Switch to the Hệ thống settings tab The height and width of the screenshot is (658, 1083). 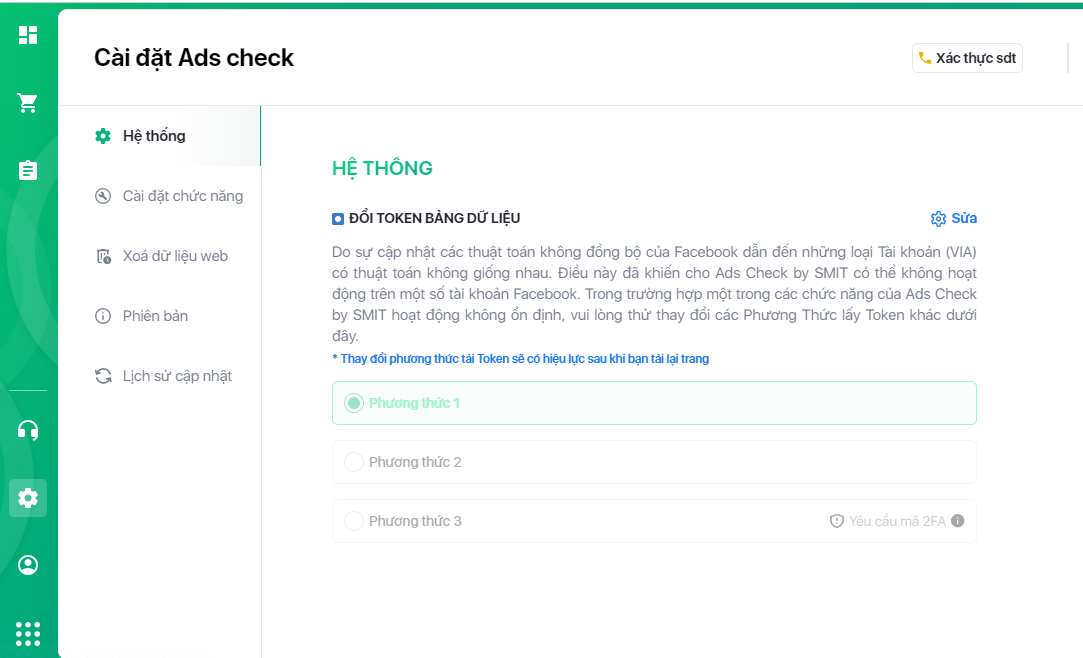click(153, 136)
